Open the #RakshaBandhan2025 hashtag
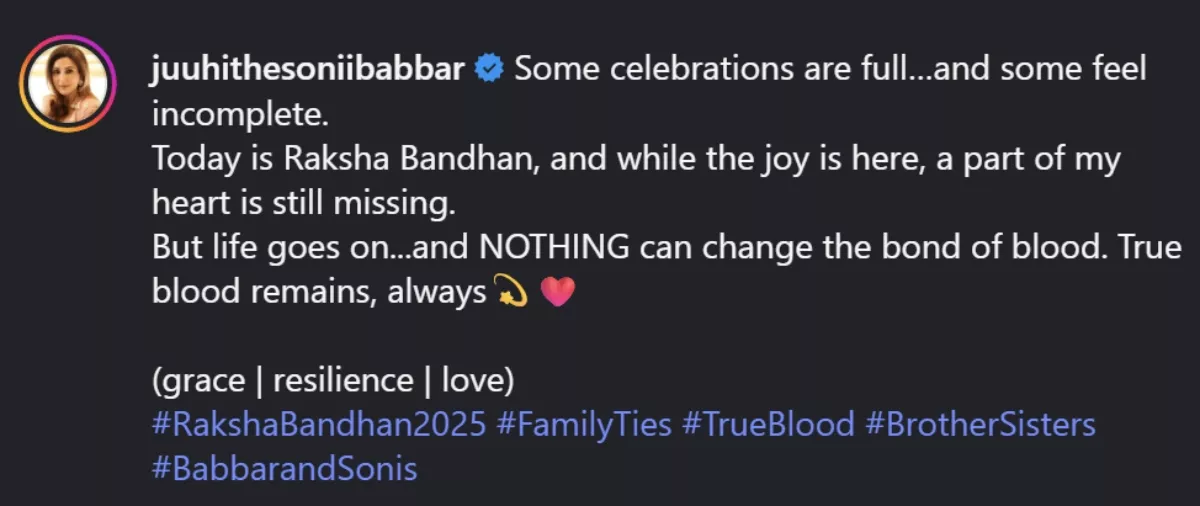The width and height of the screenshot is (1200, 506). pyautogui.click(x=319, y=424)
